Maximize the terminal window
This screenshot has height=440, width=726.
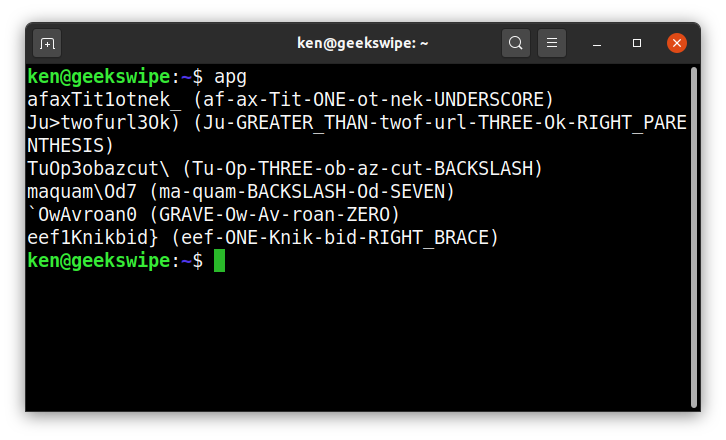coord(637,43)
